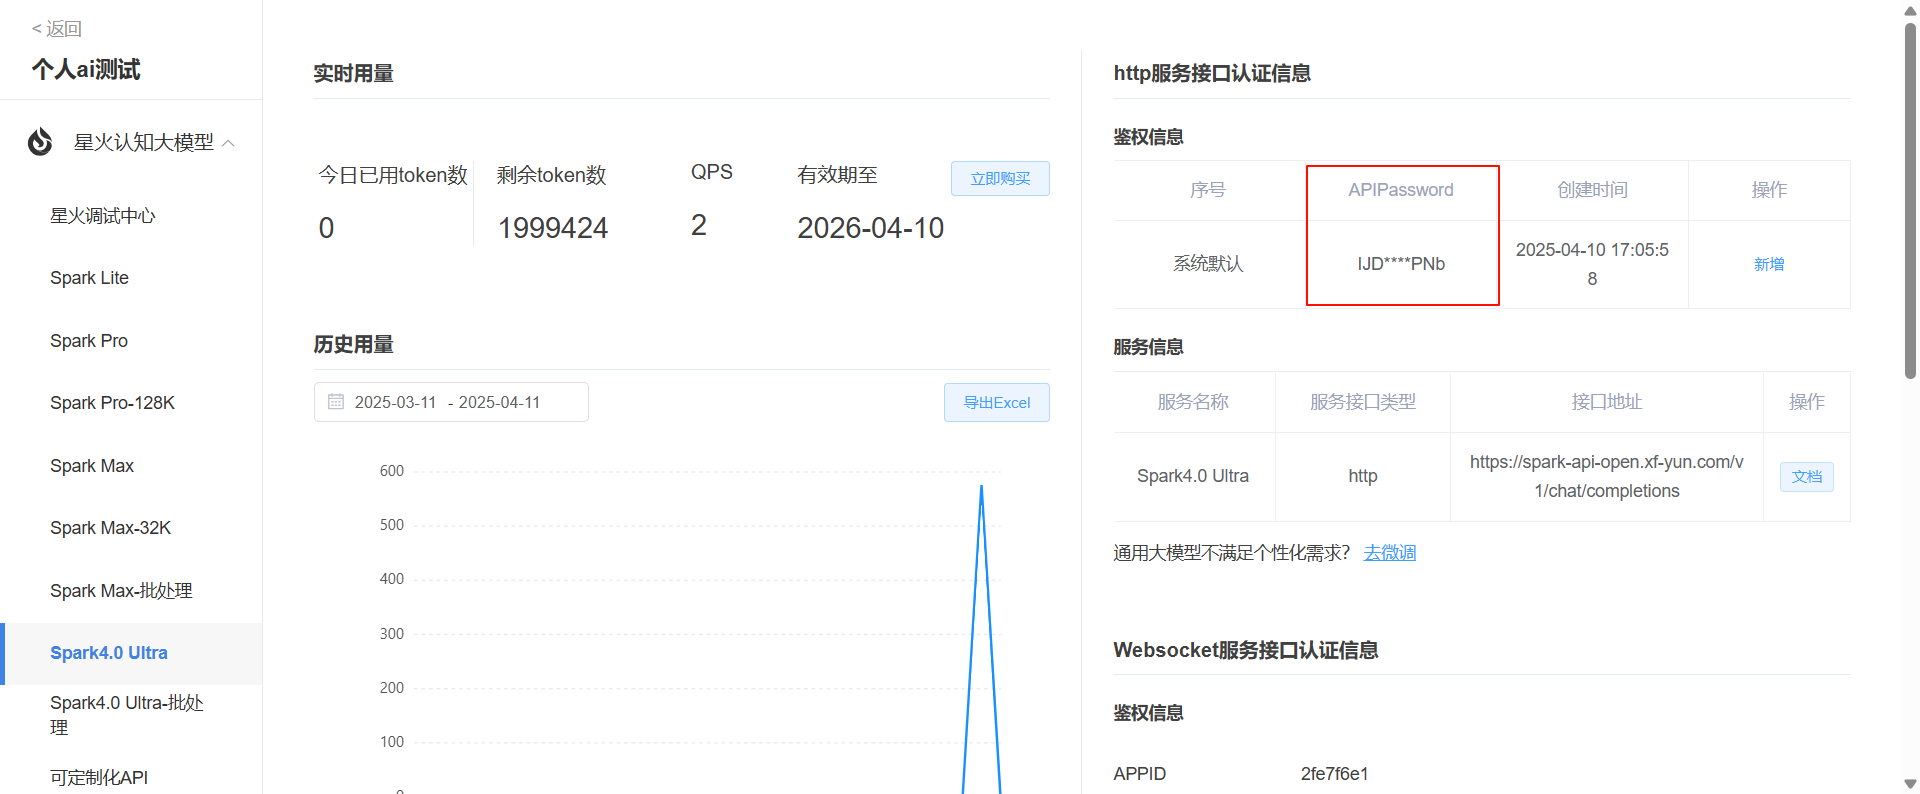
Task: Open 星火调试中心 in sidebar
Action: tap(103, 216)
